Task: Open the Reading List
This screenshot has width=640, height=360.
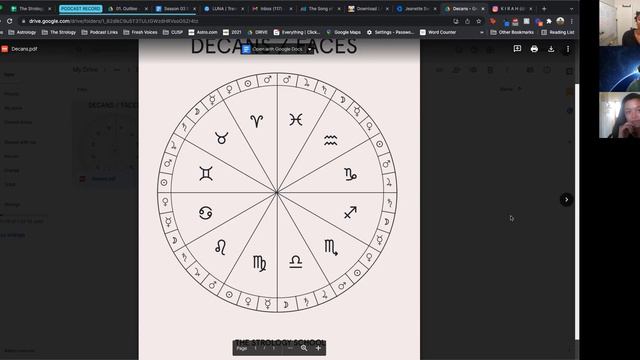Action: [558, 32]
